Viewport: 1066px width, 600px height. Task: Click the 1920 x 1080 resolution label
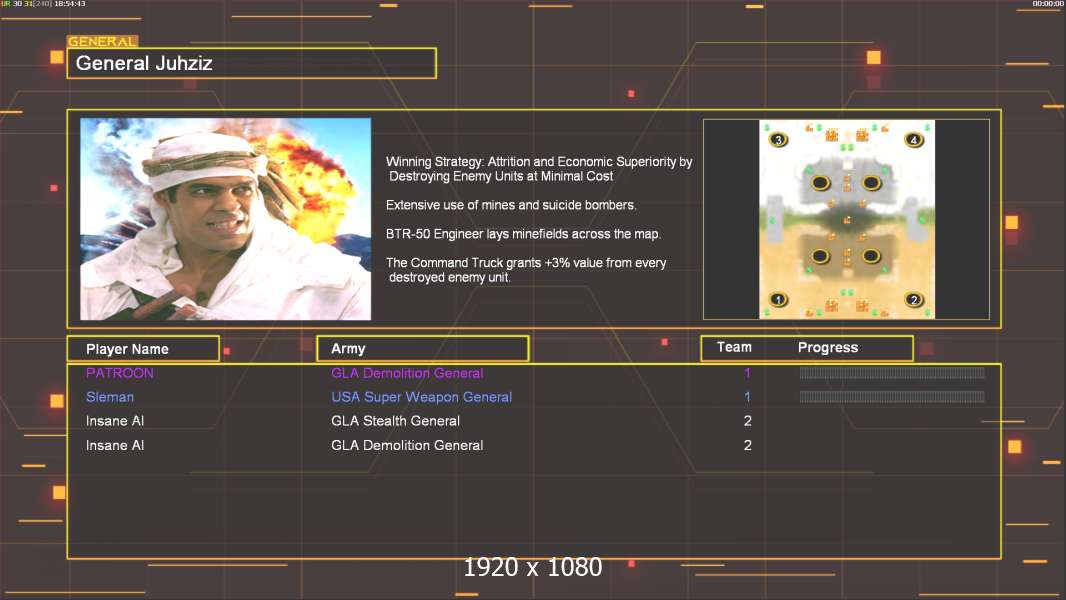pos(533,567)
